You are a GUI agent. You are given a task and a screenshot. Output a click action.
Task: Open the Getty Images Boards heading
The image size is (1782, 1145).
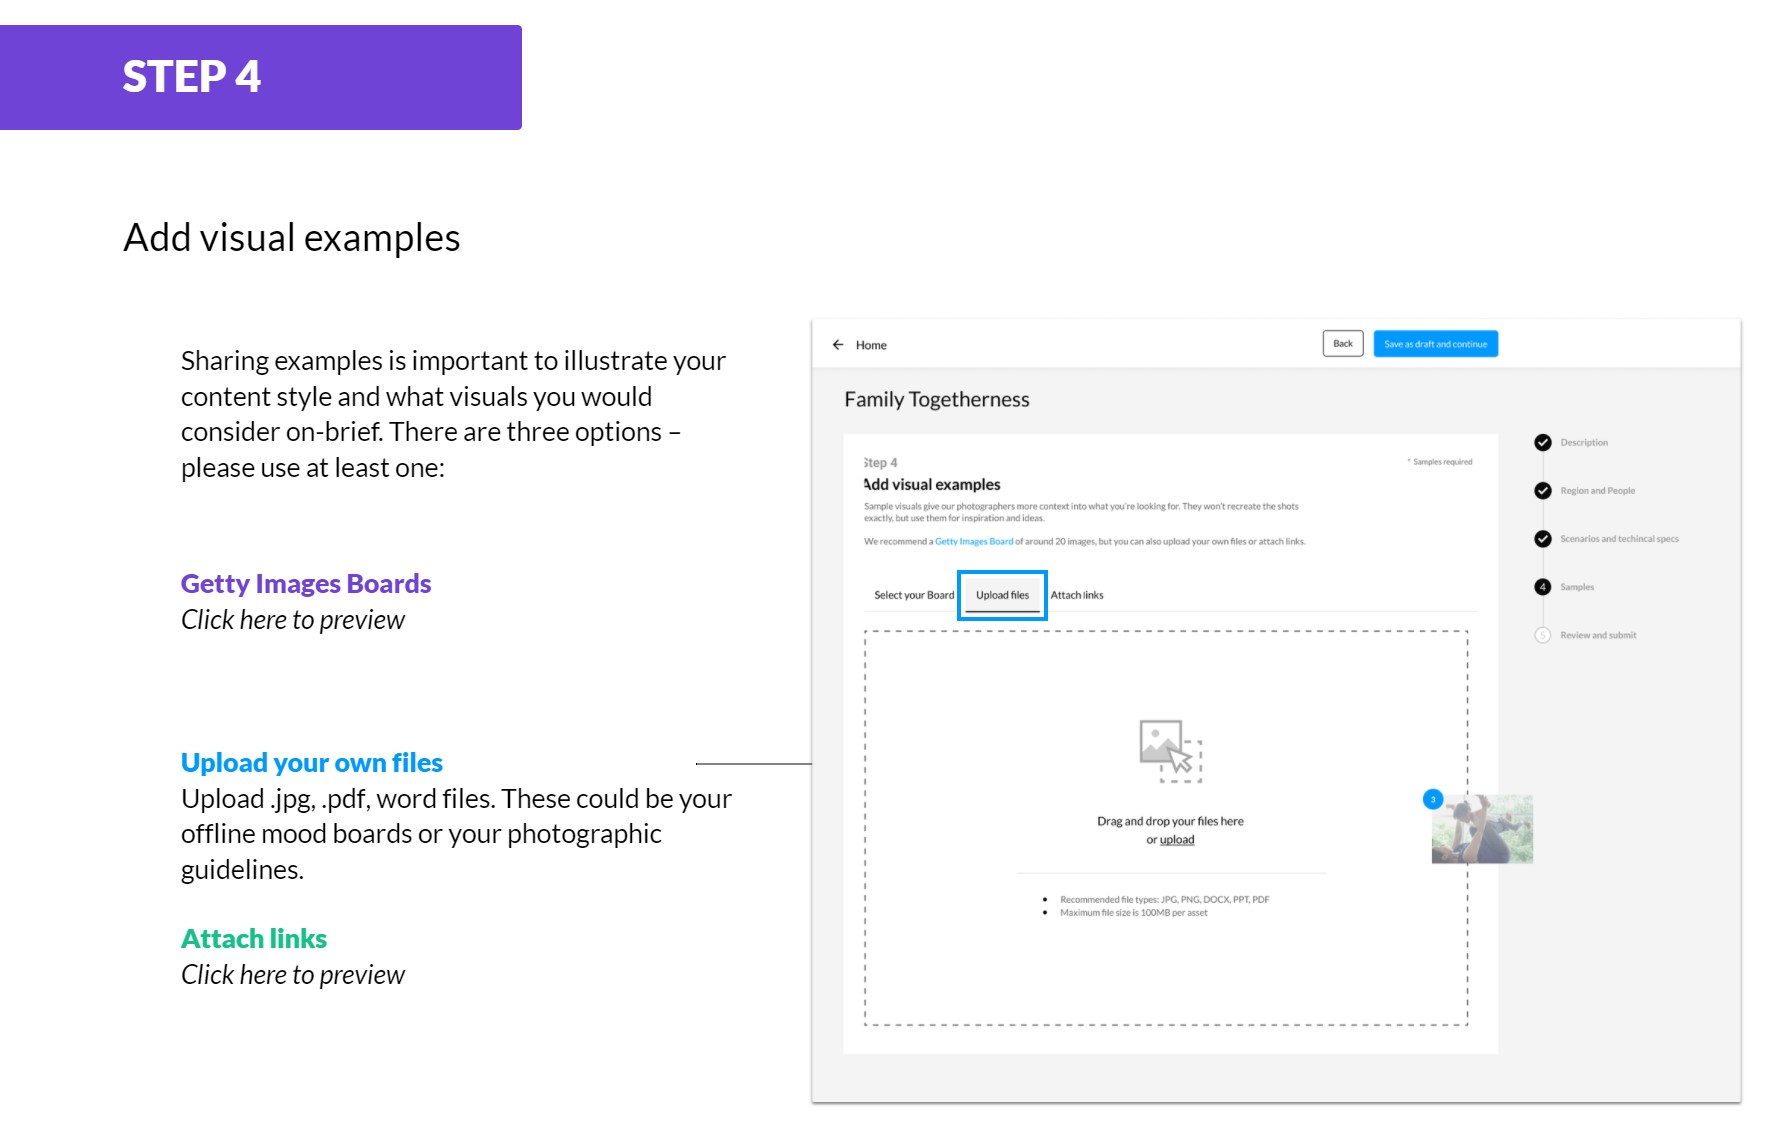click(x=306, y=584)
